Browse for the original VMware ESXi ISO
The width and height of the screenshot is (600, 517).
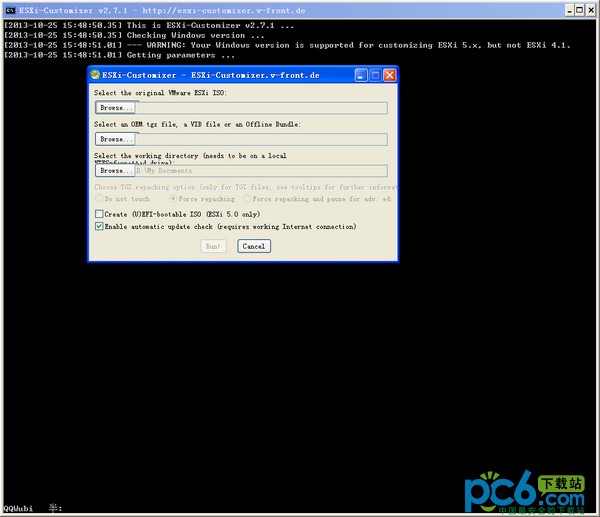click(115, 108)
